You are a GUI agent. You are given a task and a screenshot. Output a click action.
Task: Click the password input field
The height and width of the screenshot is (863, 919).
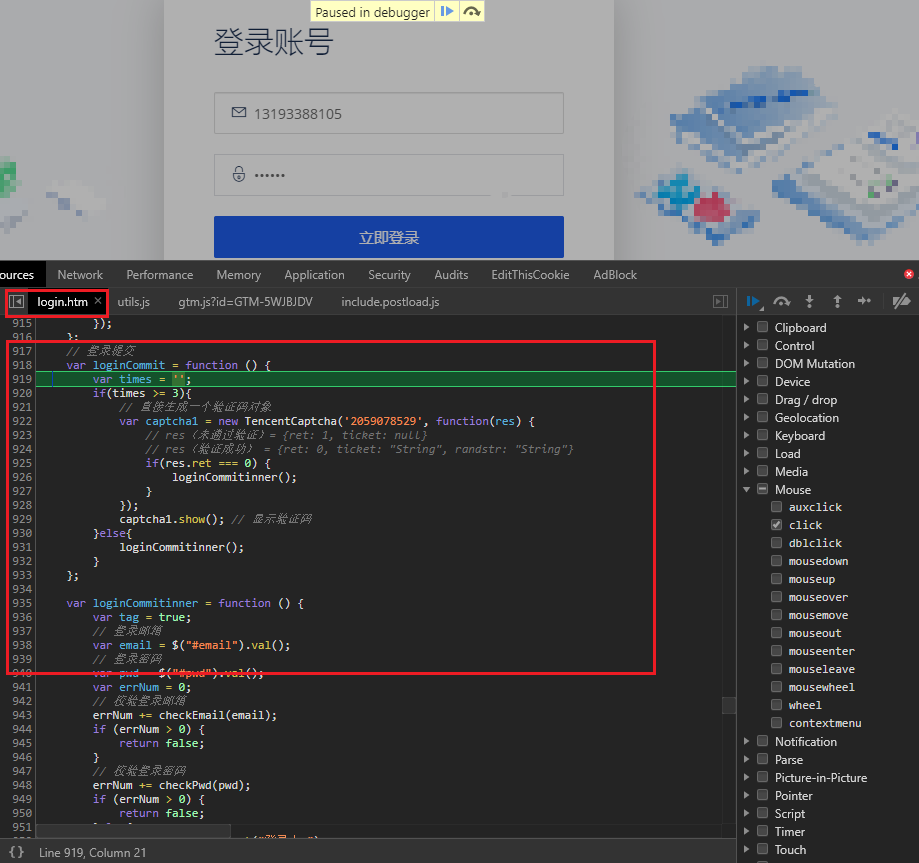click(389, 175)
